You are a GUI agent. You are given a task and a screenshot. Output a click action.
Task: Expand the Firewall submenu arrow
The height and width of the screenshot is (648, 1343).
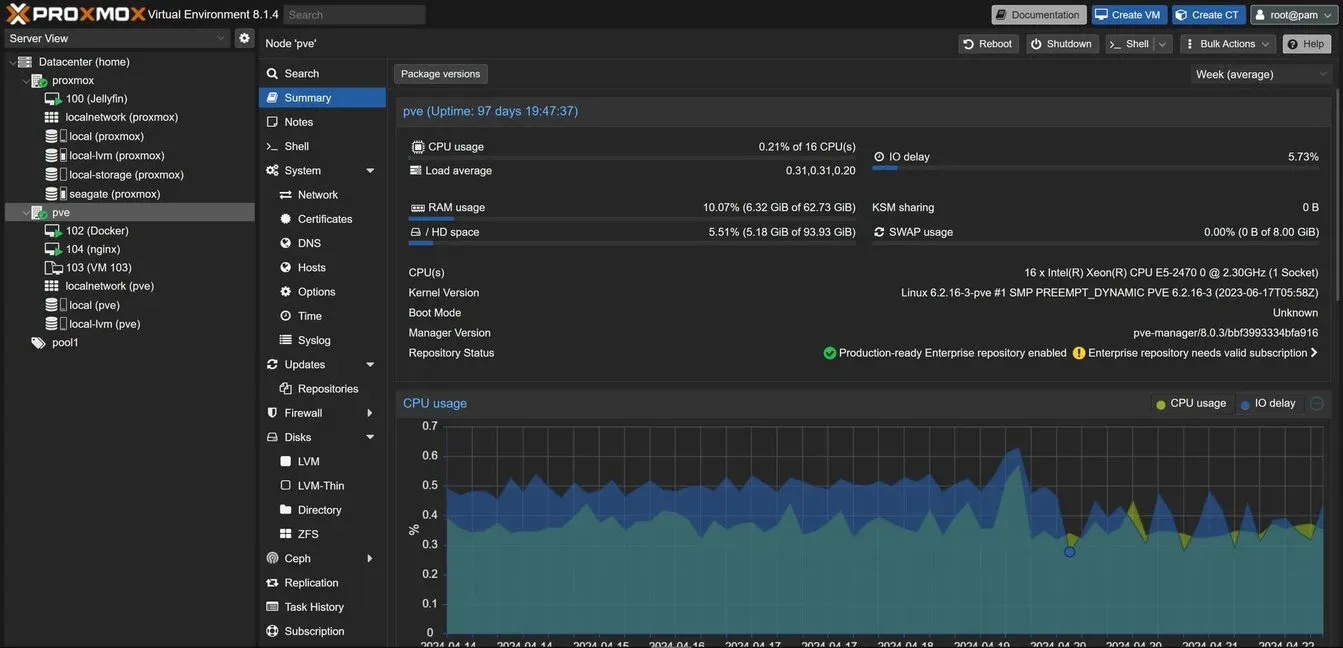pyautogui.click(x=370, y=413)
